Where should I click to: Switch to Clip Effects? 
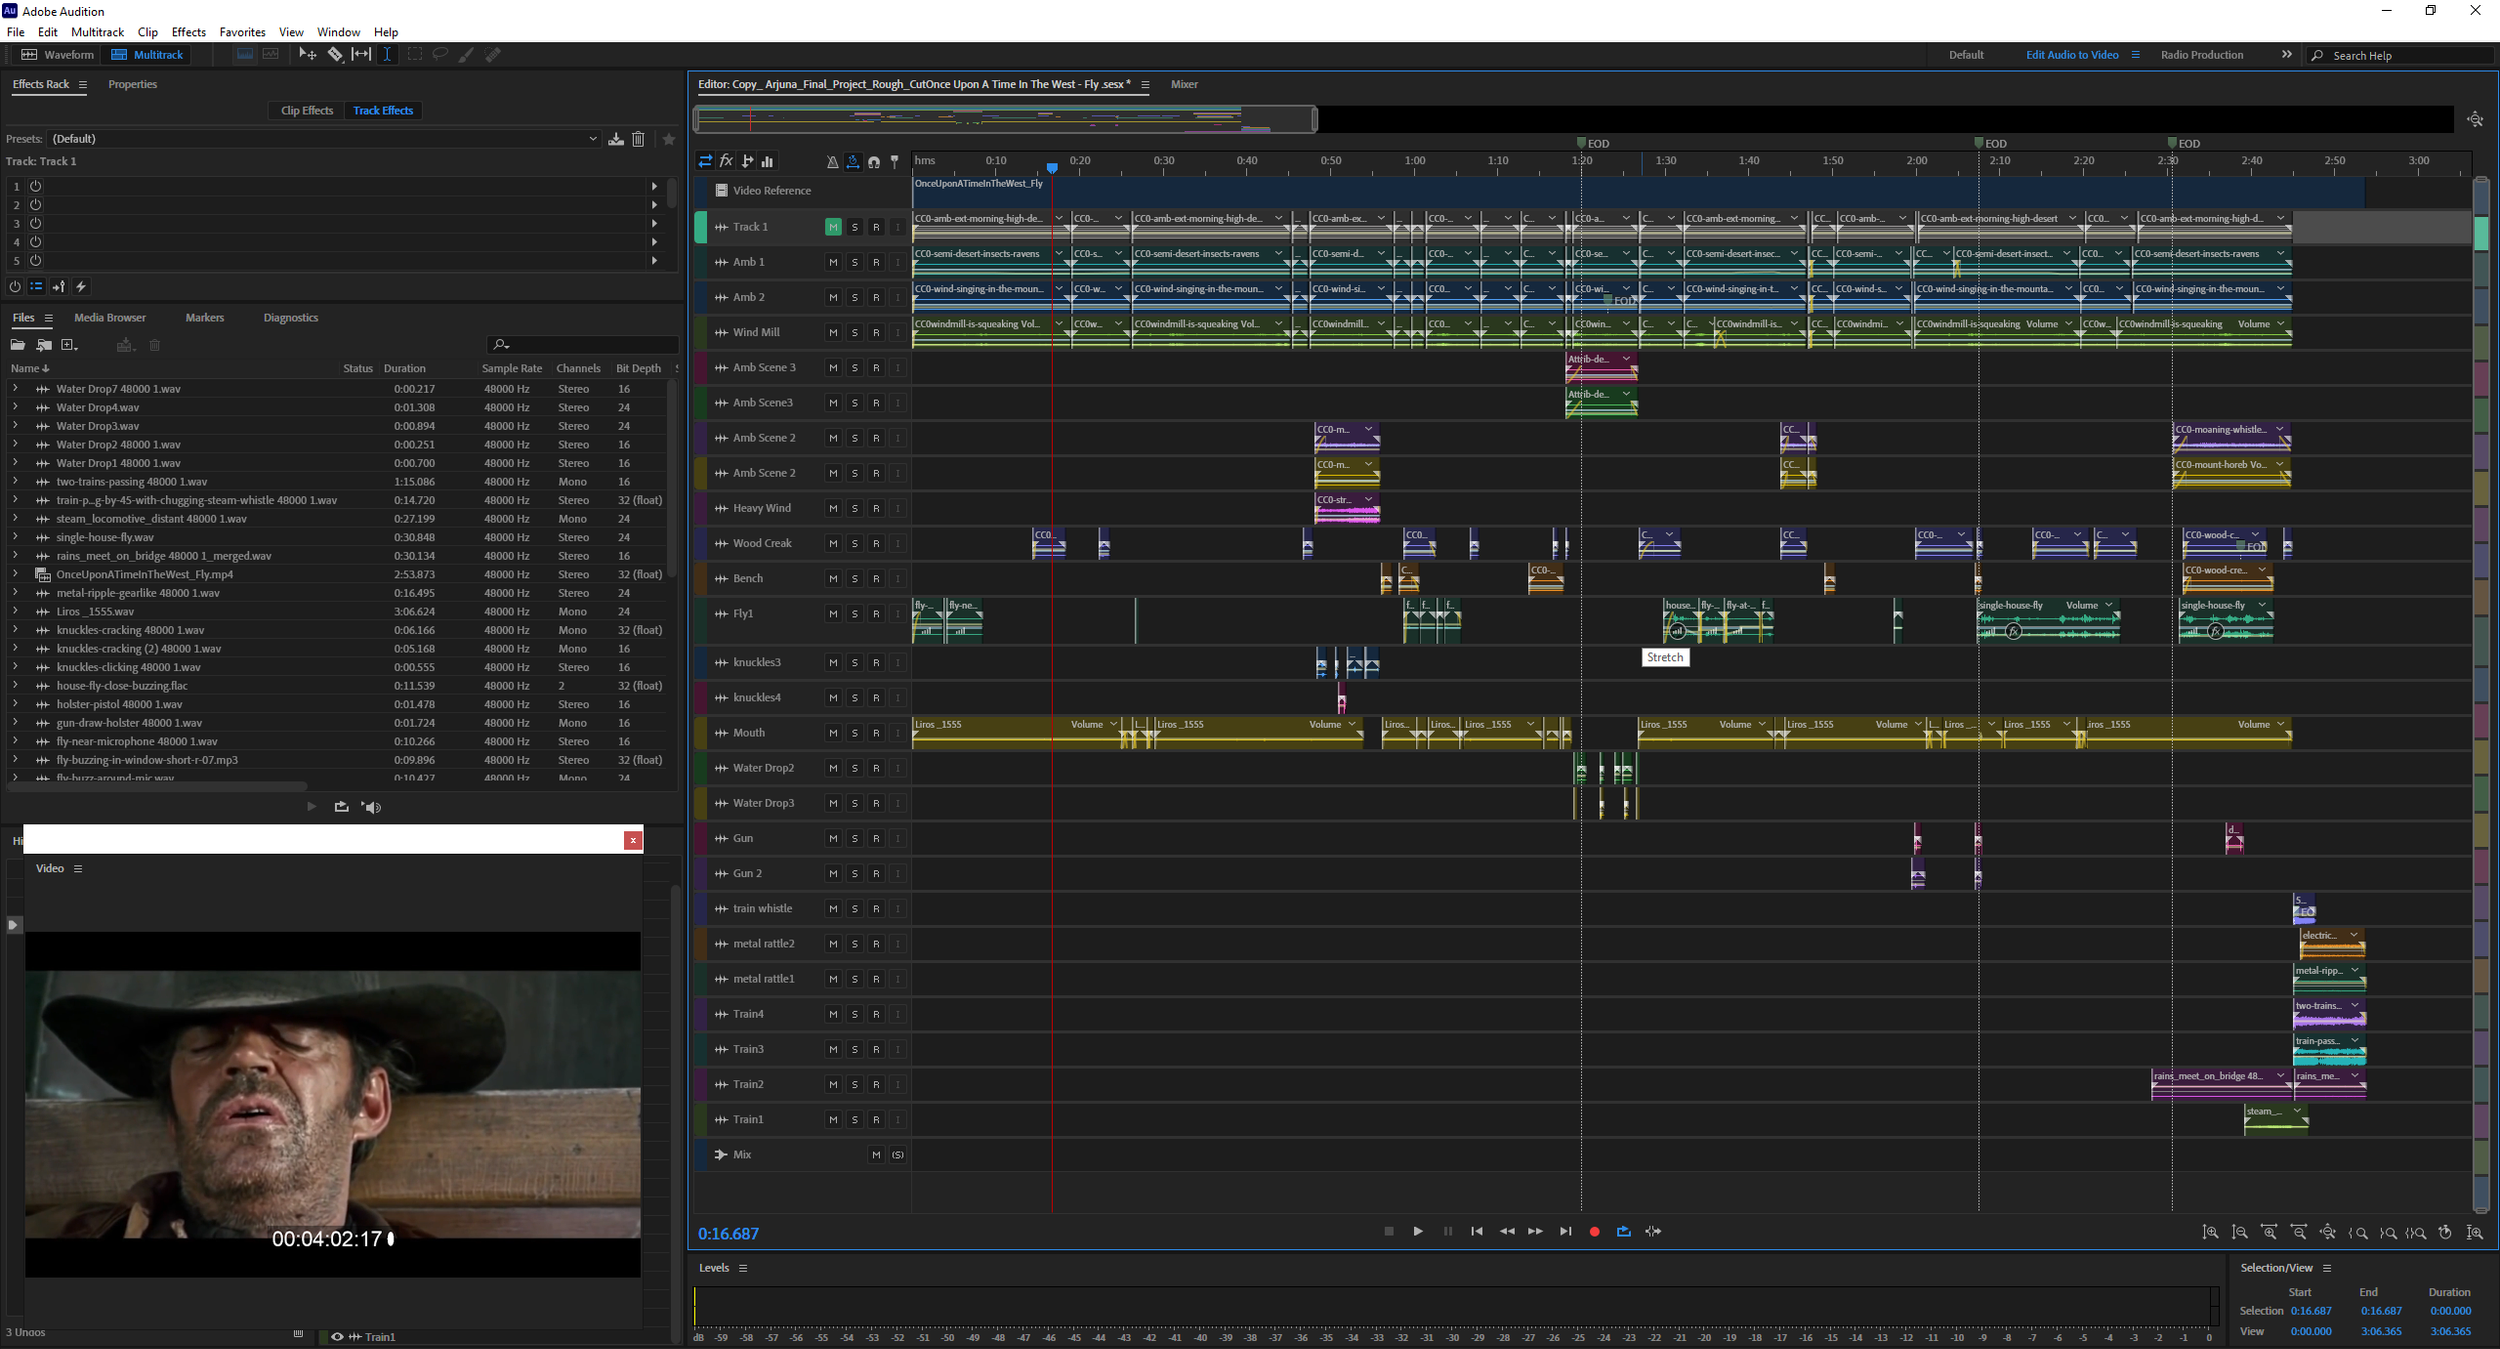[x=306, y=111]
